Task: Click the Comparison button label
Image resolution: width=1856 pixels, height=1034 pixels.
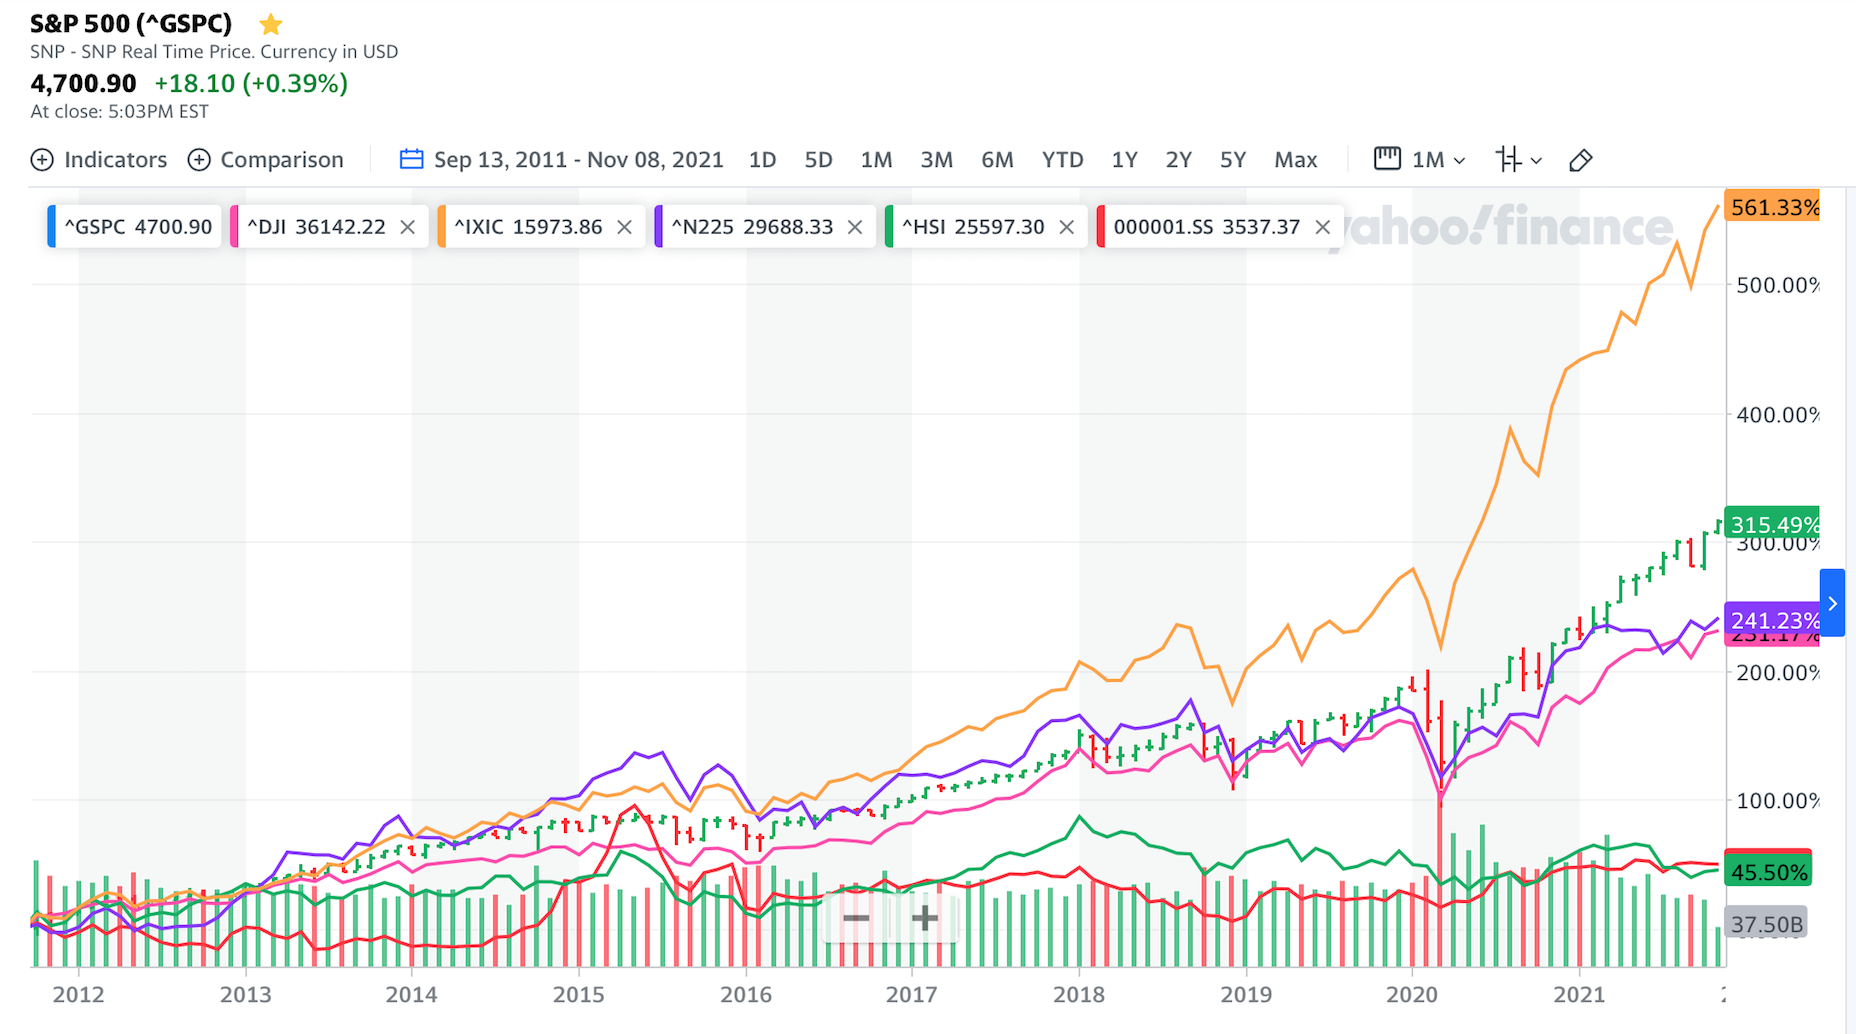Action: pyautogui.click(x=282, y=160)
